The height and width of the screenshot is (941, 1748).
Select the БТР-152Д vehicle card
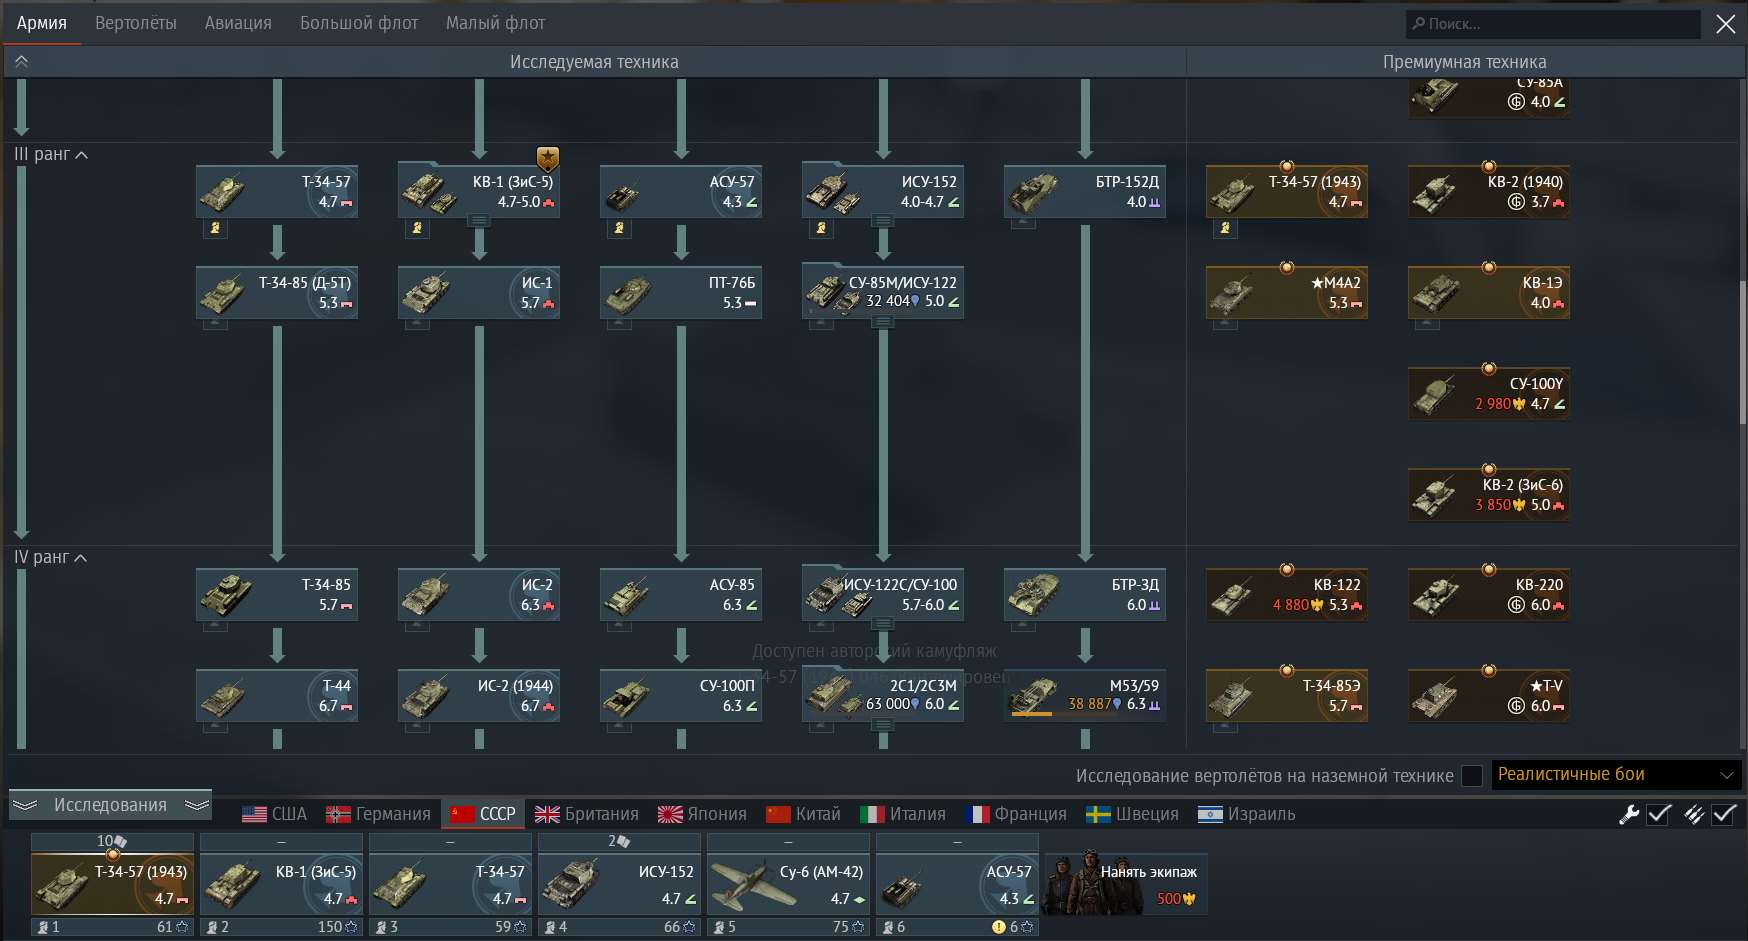(x=1085, y=191)
